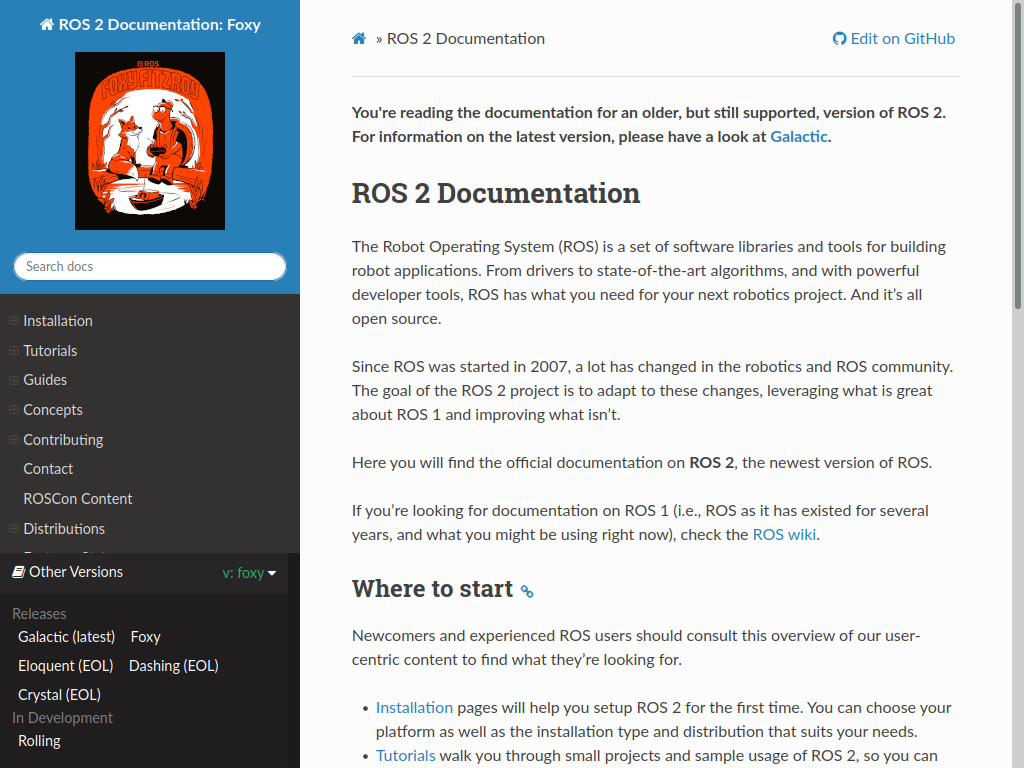Switch to Galactic (latest) version
The image size is (1024, 768).
67,637
